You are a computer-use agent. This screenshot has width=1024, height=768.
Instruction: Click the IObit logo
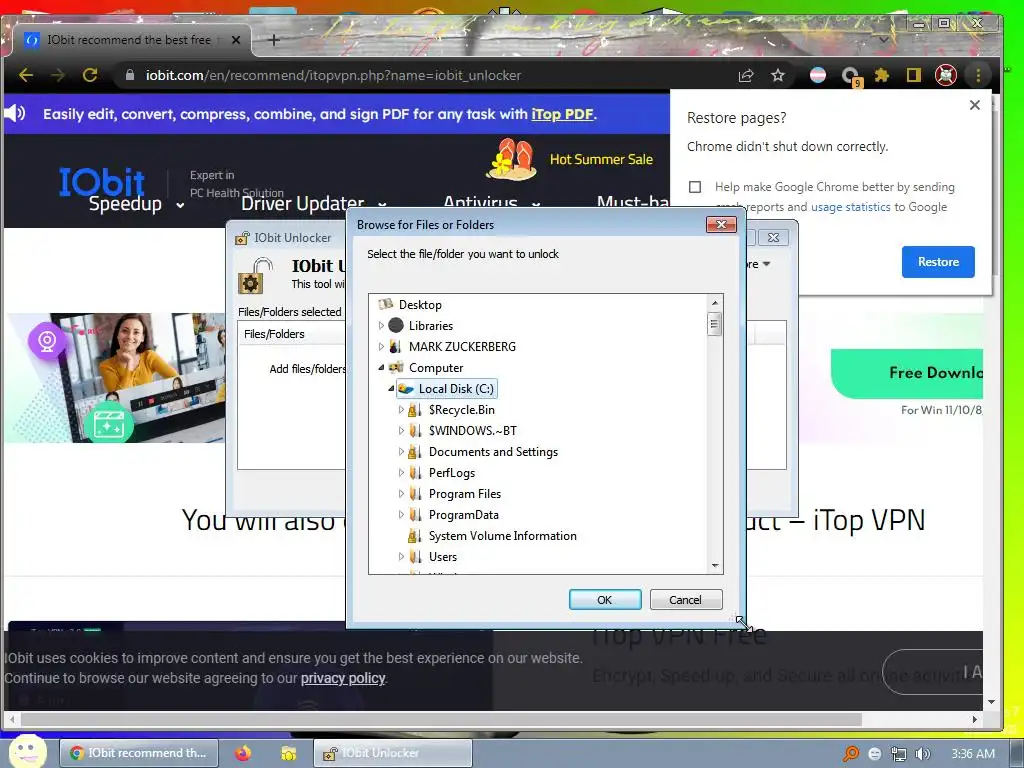102,181
